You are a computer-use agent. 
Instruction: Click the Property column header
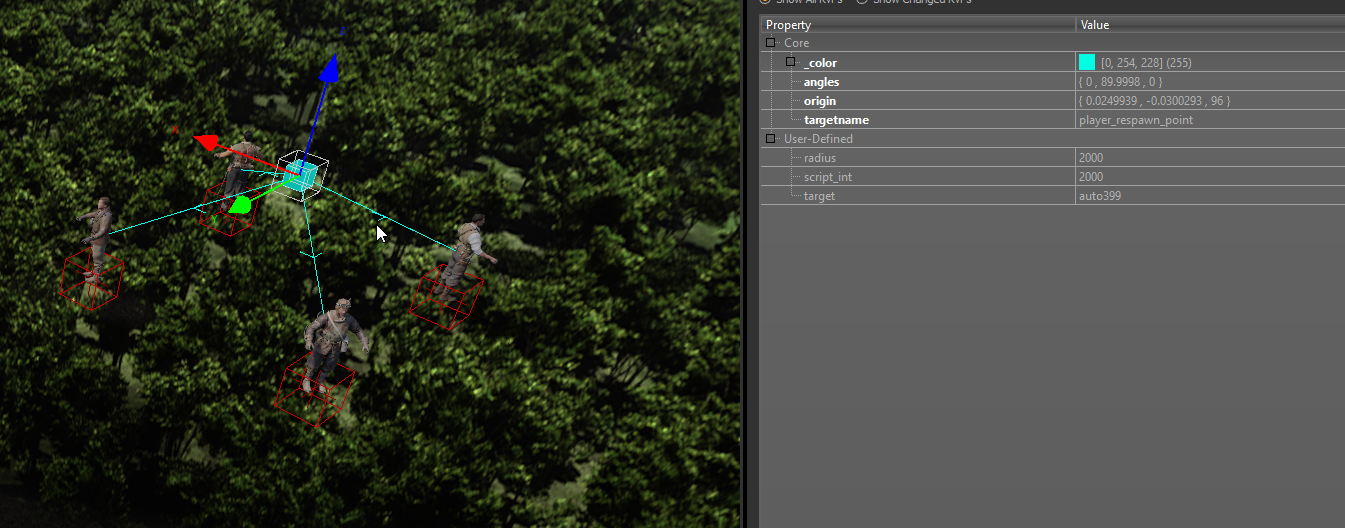918,24
